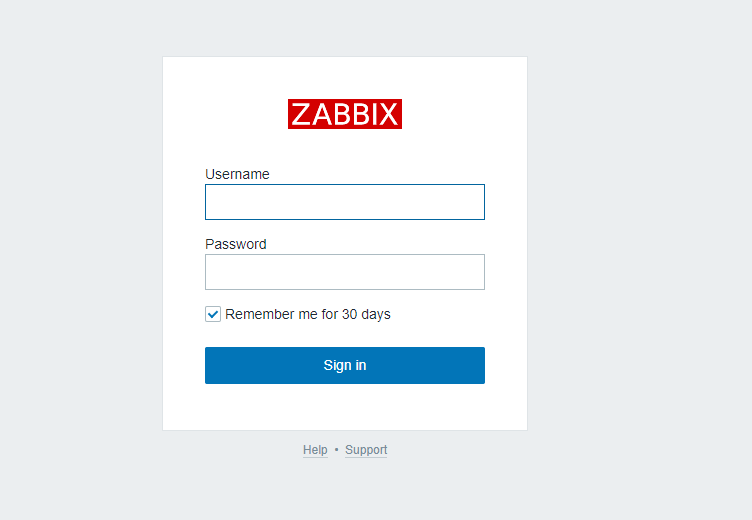
Task: Submit the login form with Sign in
Action: (x=345, y=366)
